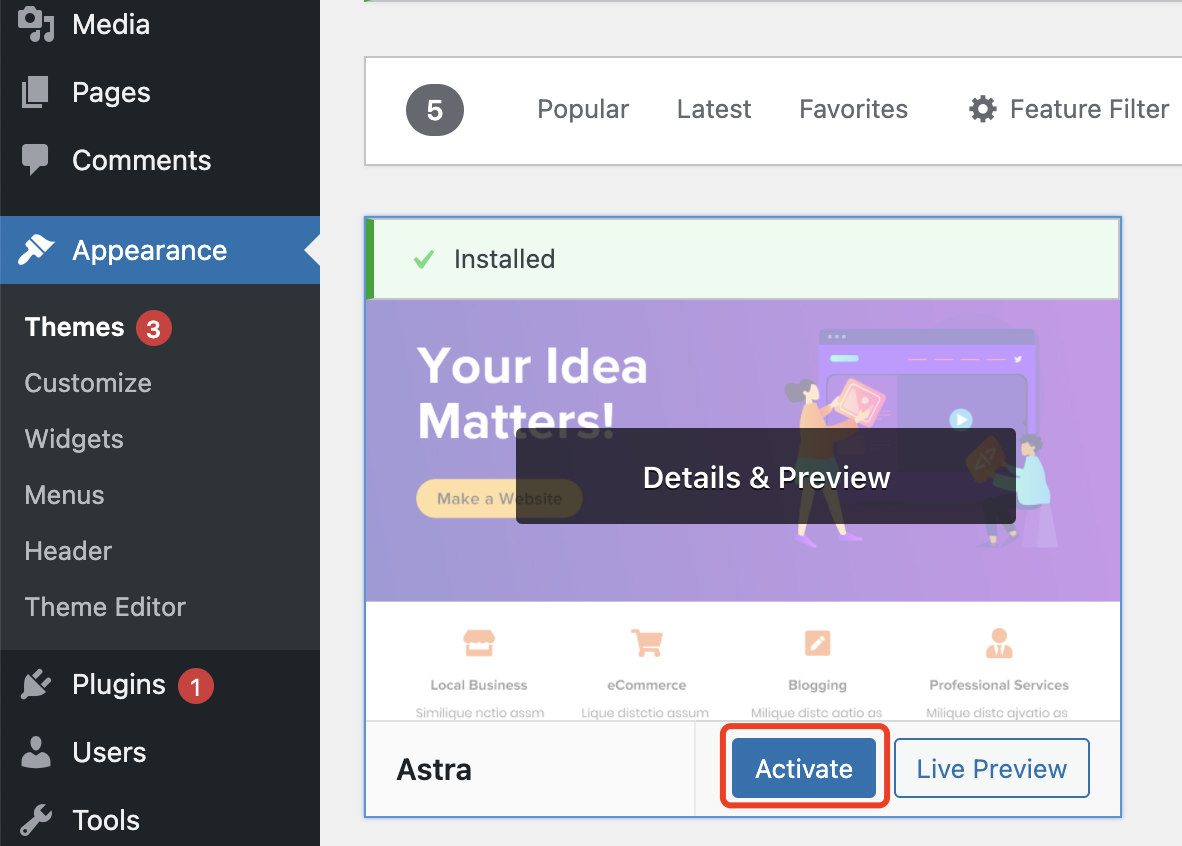This screenshot has width=1182, height=846.
Task: Click the Pages icon in the sidebar
Action: pos(35,92)
